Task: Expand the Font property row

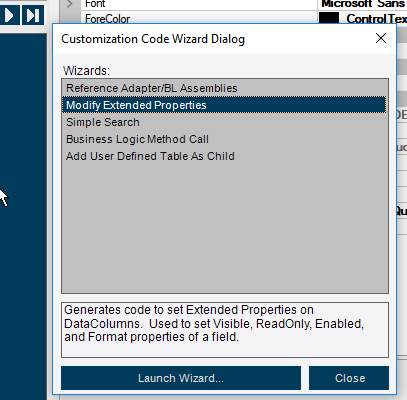Action: click(70, 4)
